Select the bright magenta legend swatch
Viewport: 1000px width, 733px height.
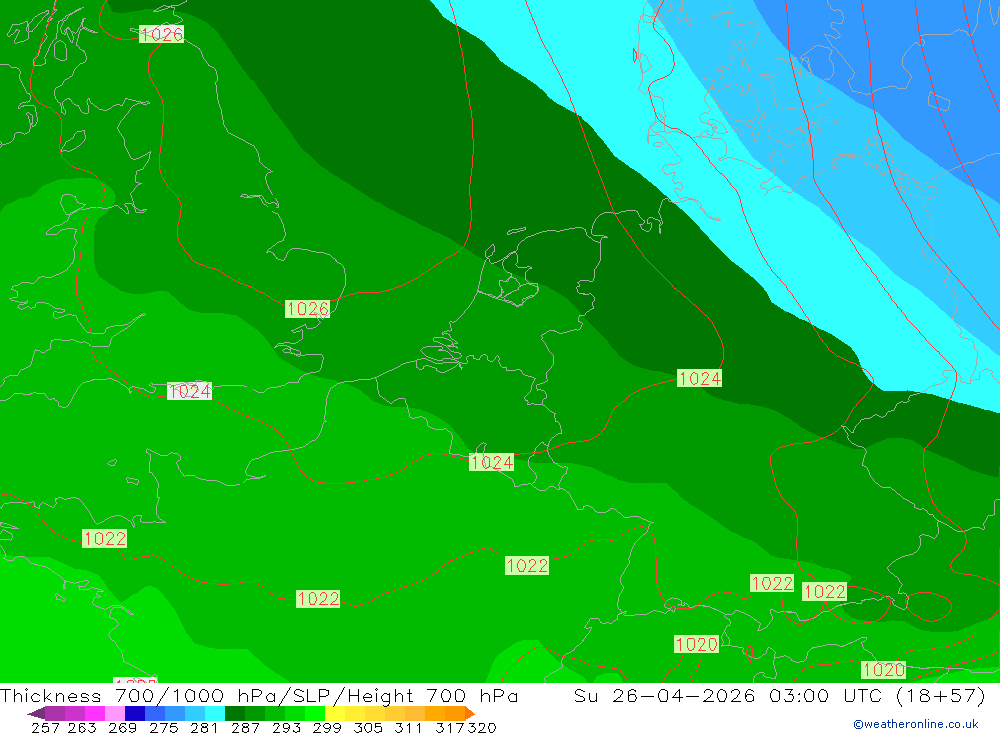93,713
